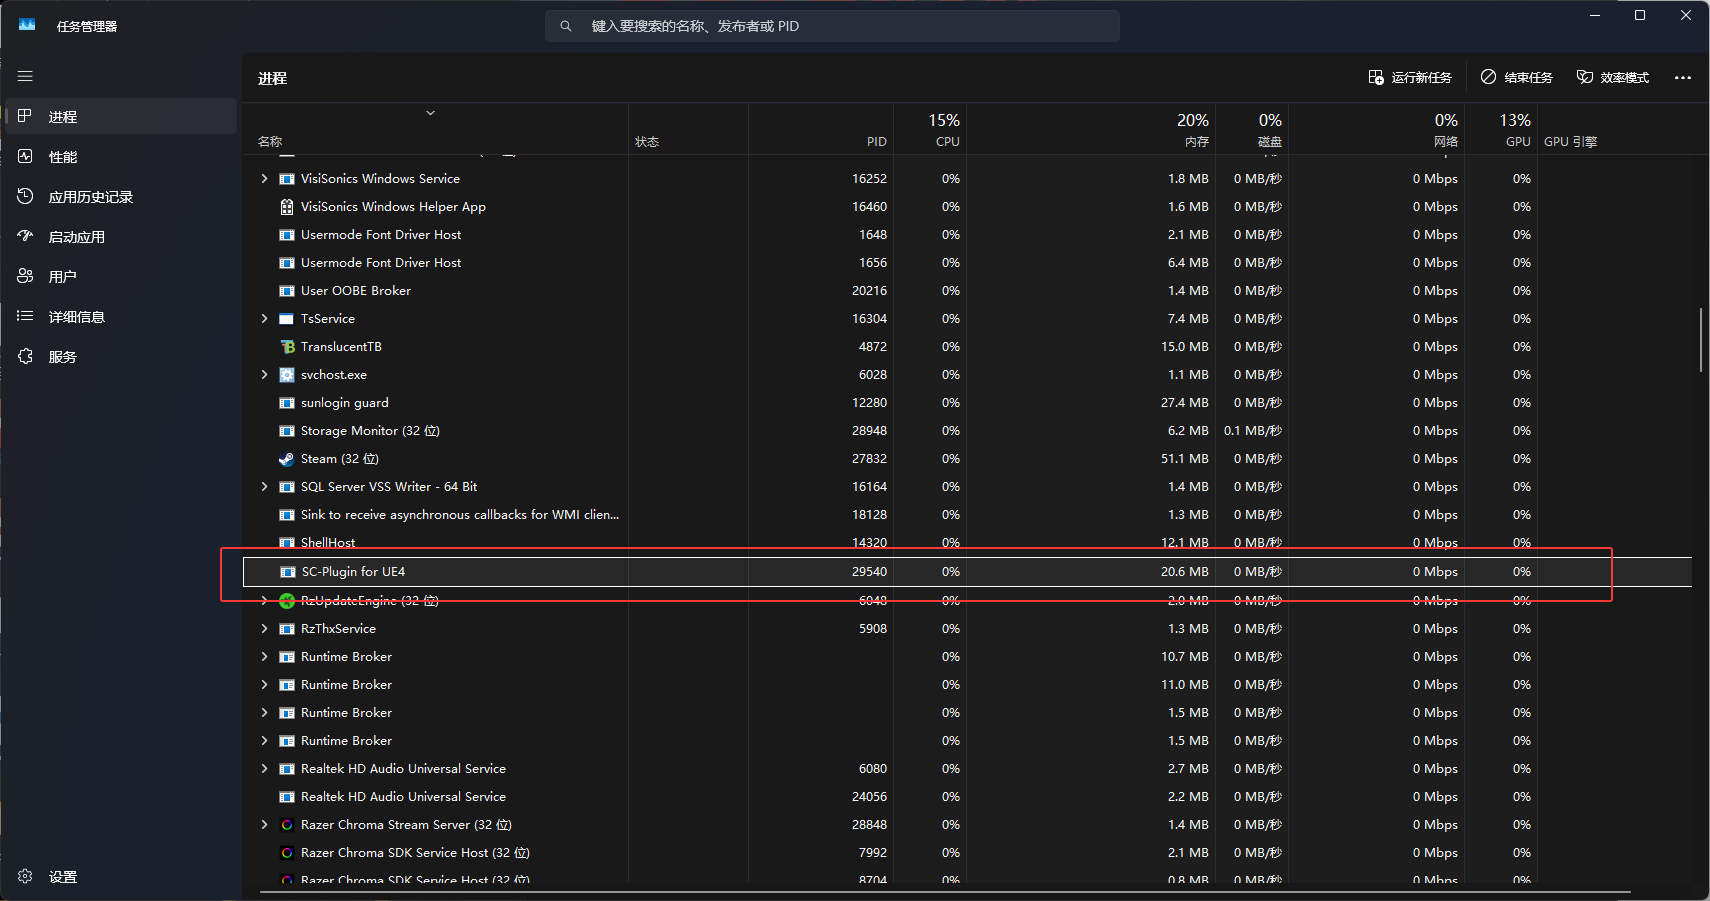This screenshot has height=901, width=1710.
Task: Click the GPU engine column header
Action: click(1570, 142)
